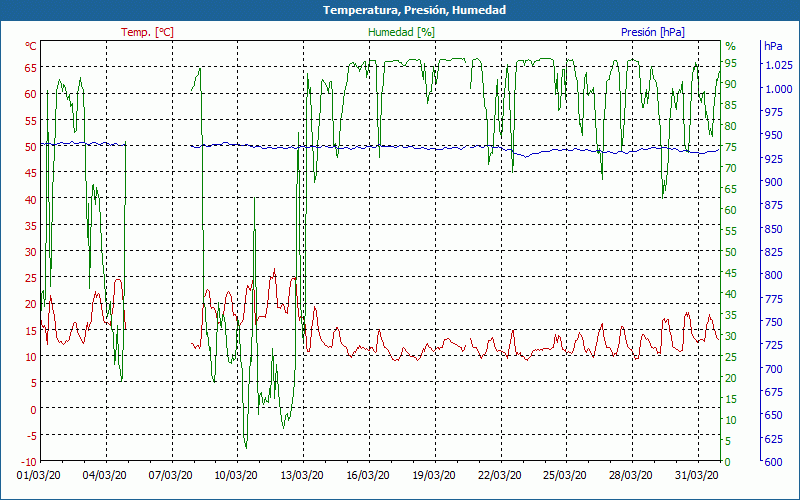
Task: Click the pressure axis value 875
Action: pos(772,205)
